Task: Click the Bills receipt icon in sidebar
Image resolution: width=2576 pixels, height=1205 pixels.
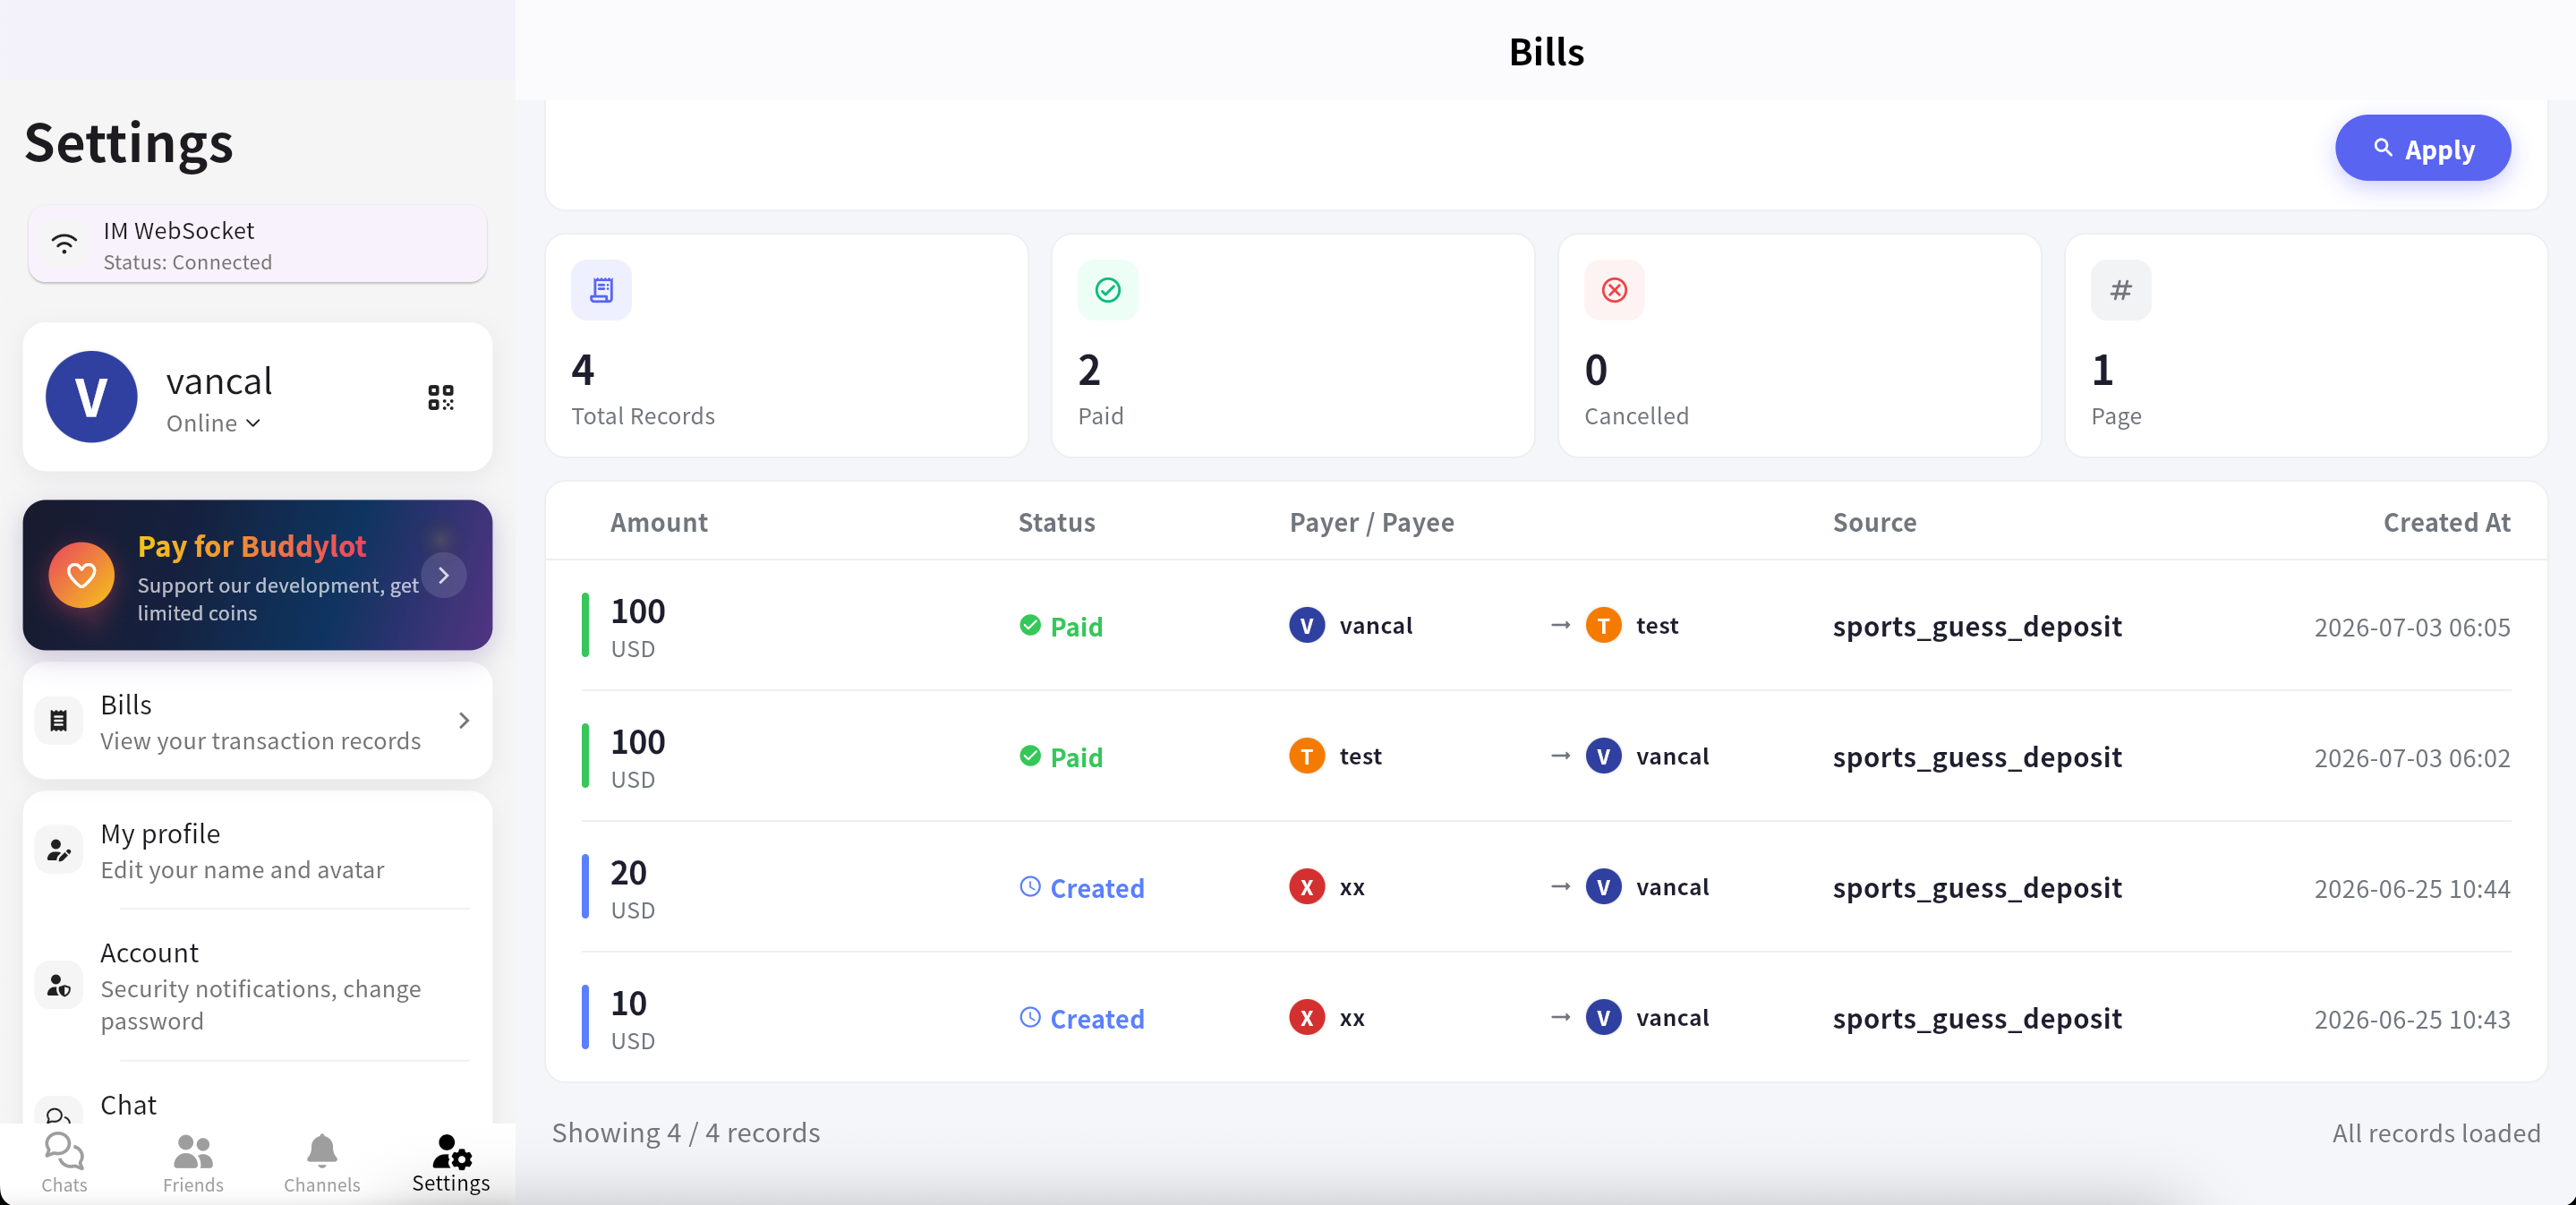Action: coord(59,721)
